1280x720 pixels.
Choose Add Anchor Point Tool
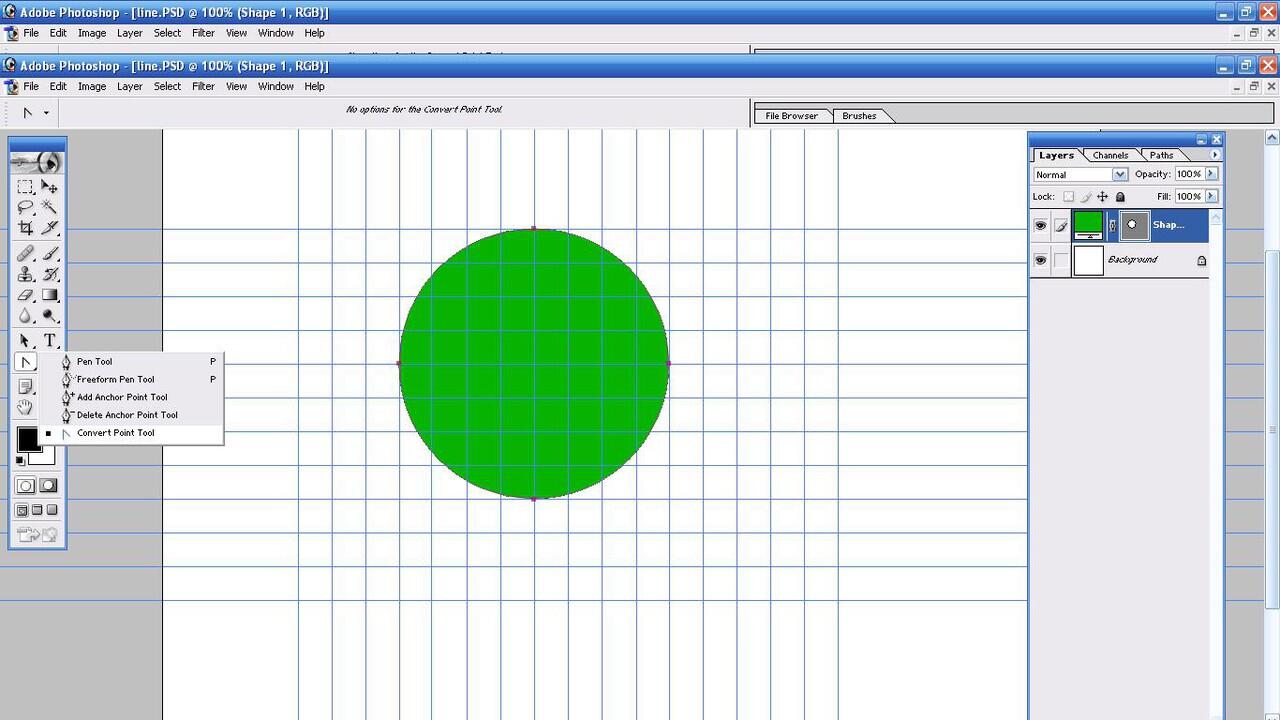[122, 397]
